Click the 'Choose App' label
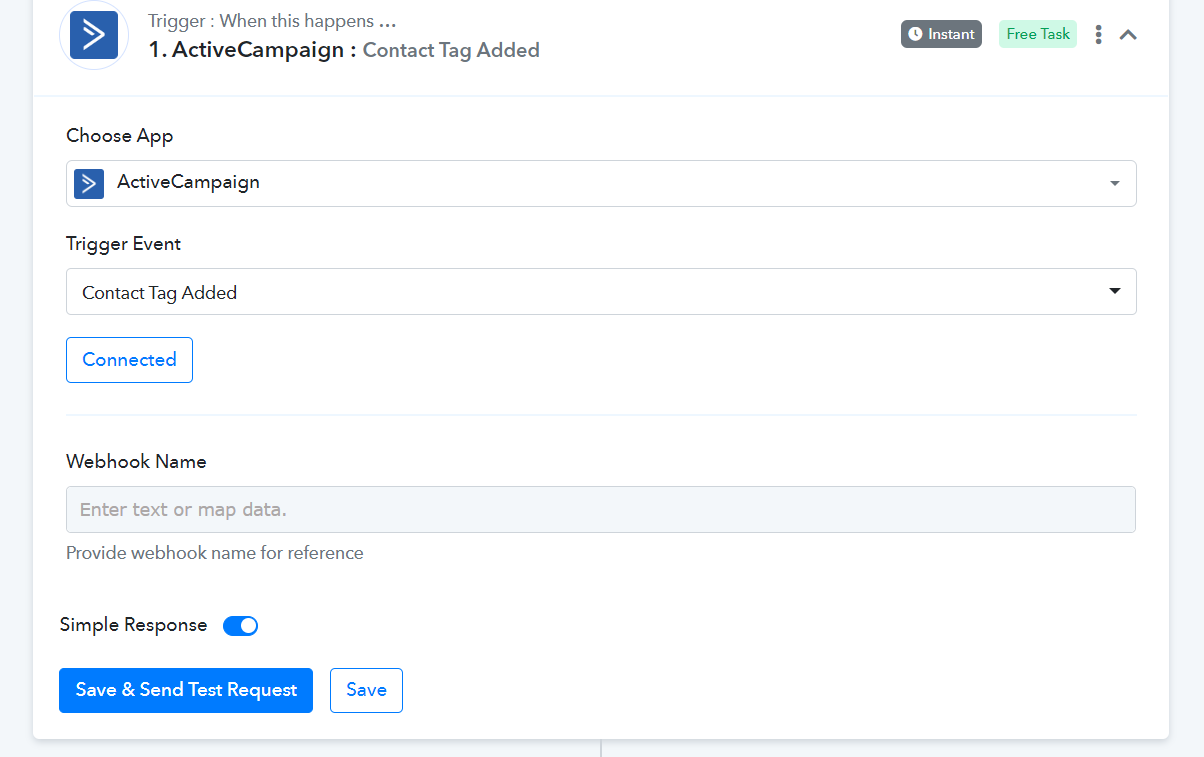Screen dimensions: 1204x757 coord(120,136)
